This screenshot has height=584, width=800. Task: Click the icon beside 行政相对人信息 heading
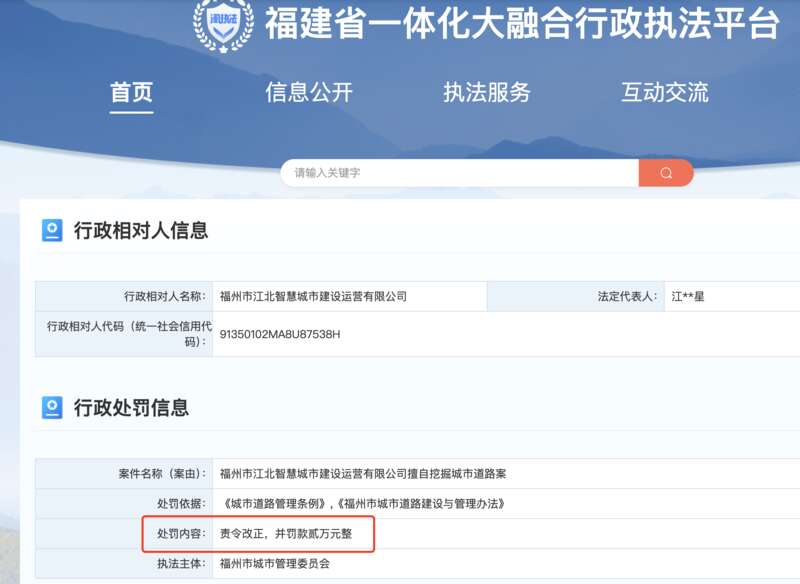pos(52,231)
